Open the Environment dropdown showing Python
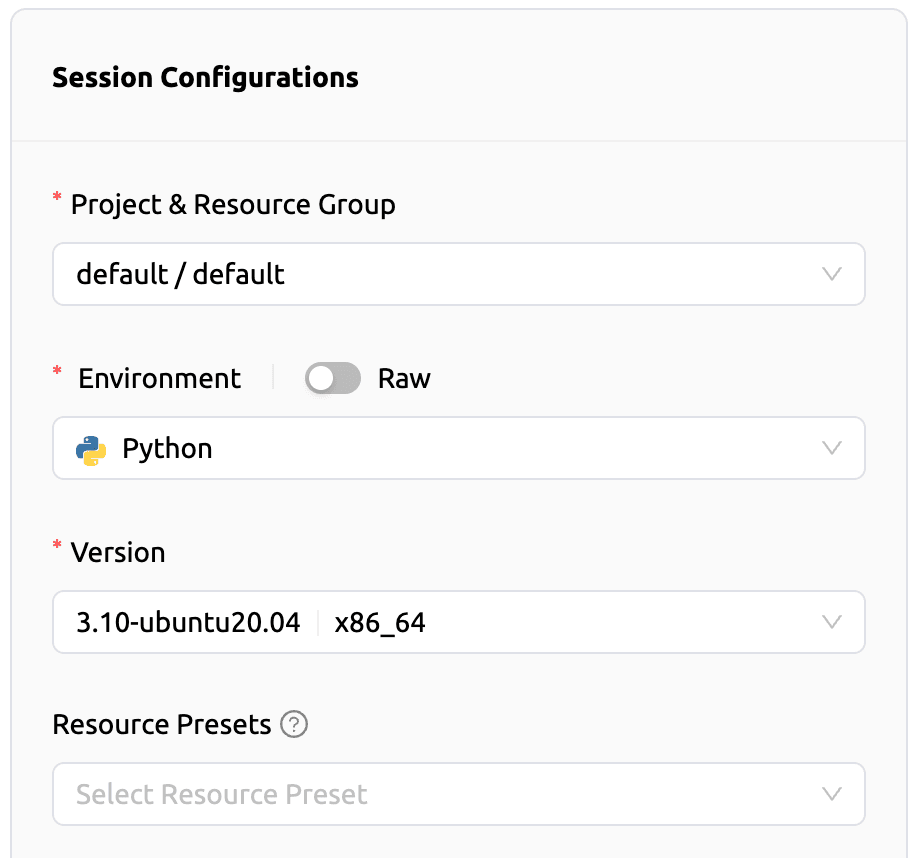The image size is (916, 858). [x=458, y=448]
